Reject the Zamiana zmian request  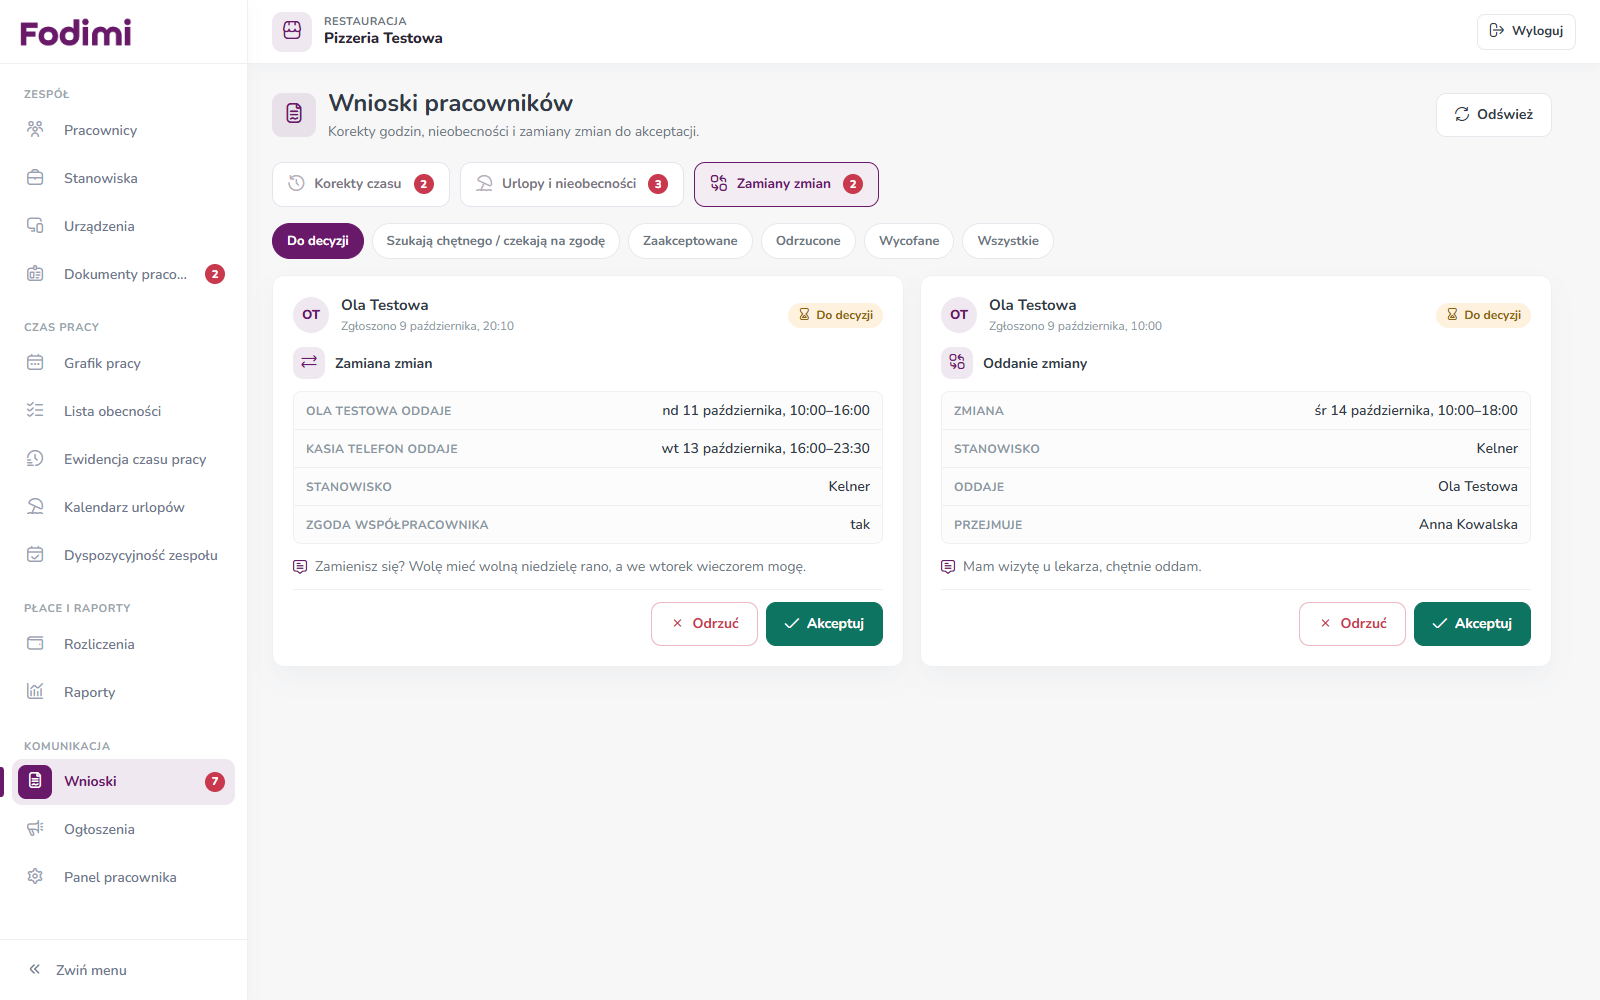704,624
